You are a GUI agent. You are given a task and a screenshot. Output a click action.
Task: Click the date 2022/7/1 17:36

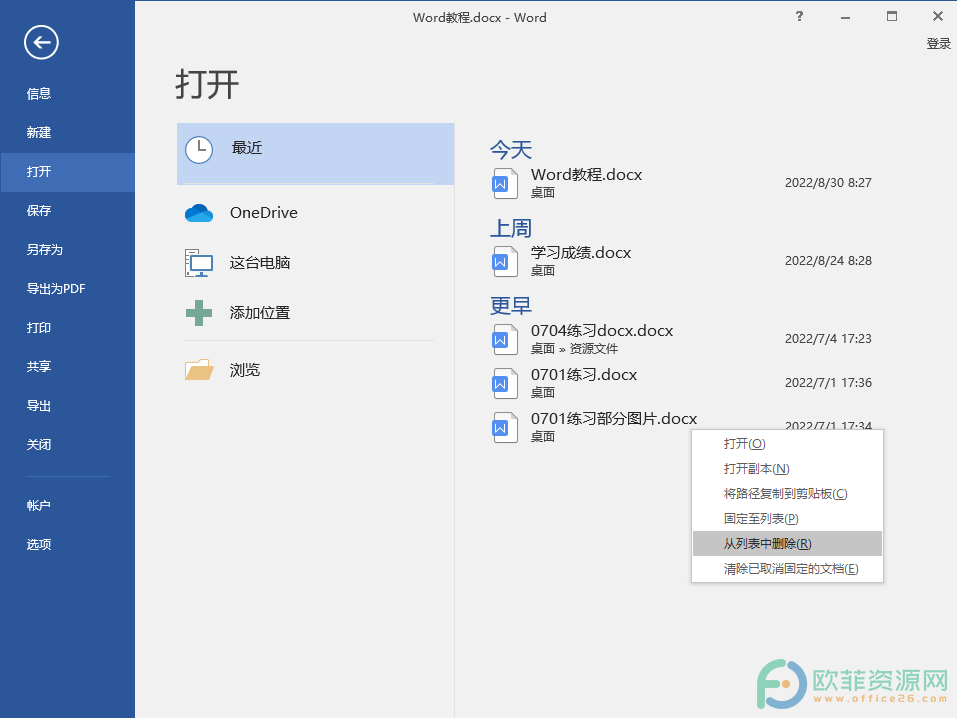828,383
